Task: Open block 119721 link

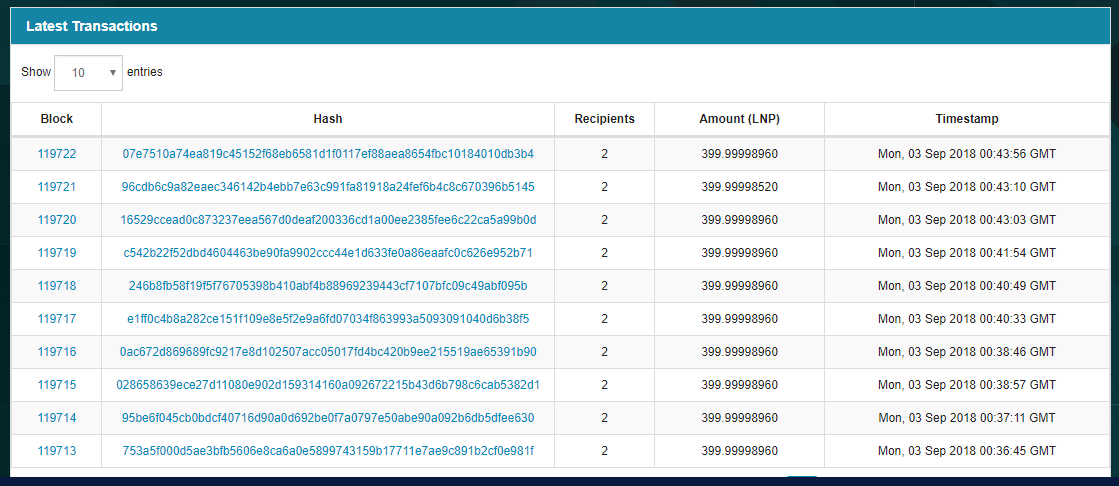Action: 57,187
